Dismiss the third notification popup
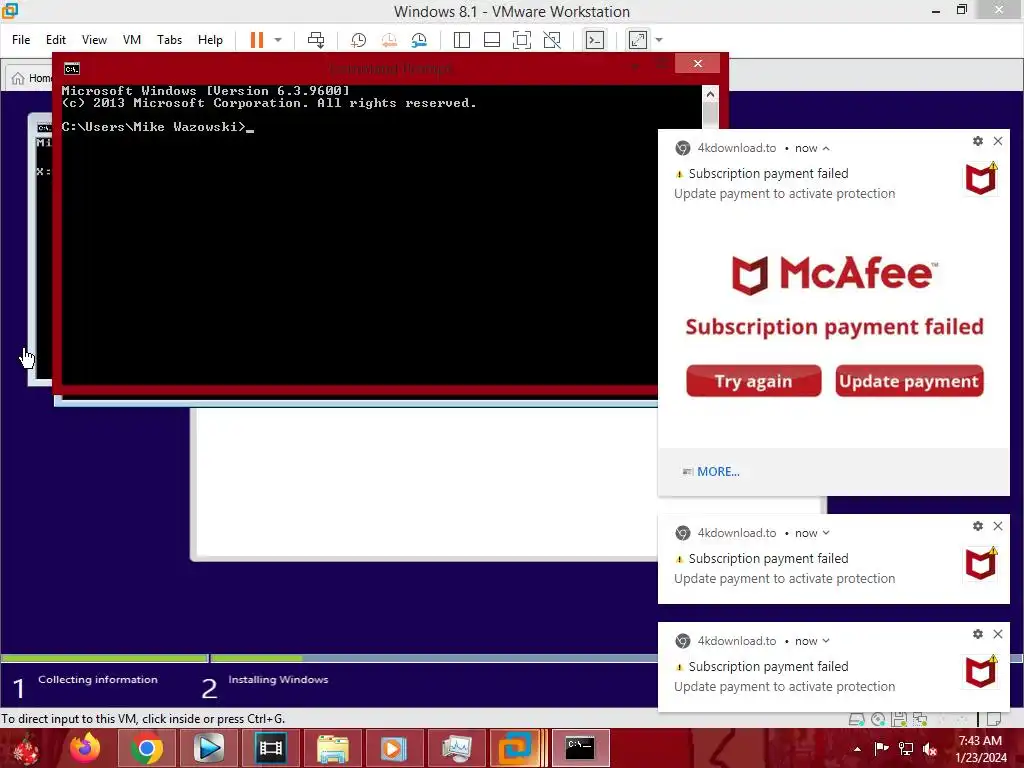This screenshot has height=768, width=1024. click(x=998, y=633)
